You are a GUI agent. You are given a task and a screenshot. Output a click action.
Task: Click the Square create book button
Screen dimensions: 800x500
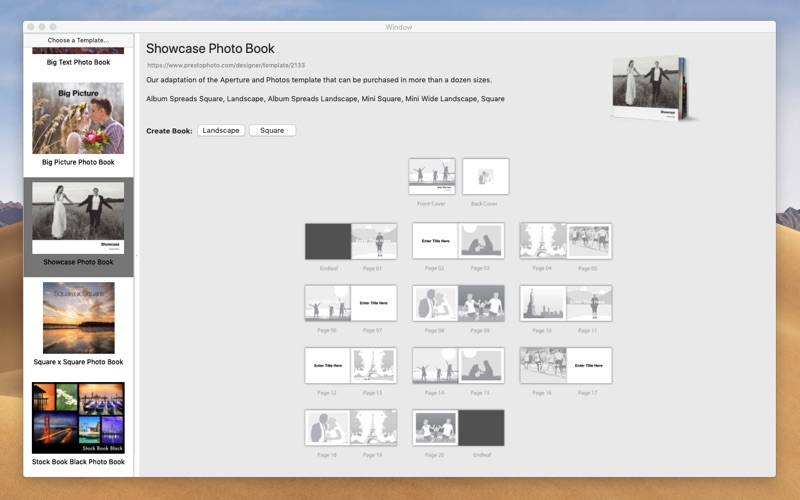click(272, 131)
